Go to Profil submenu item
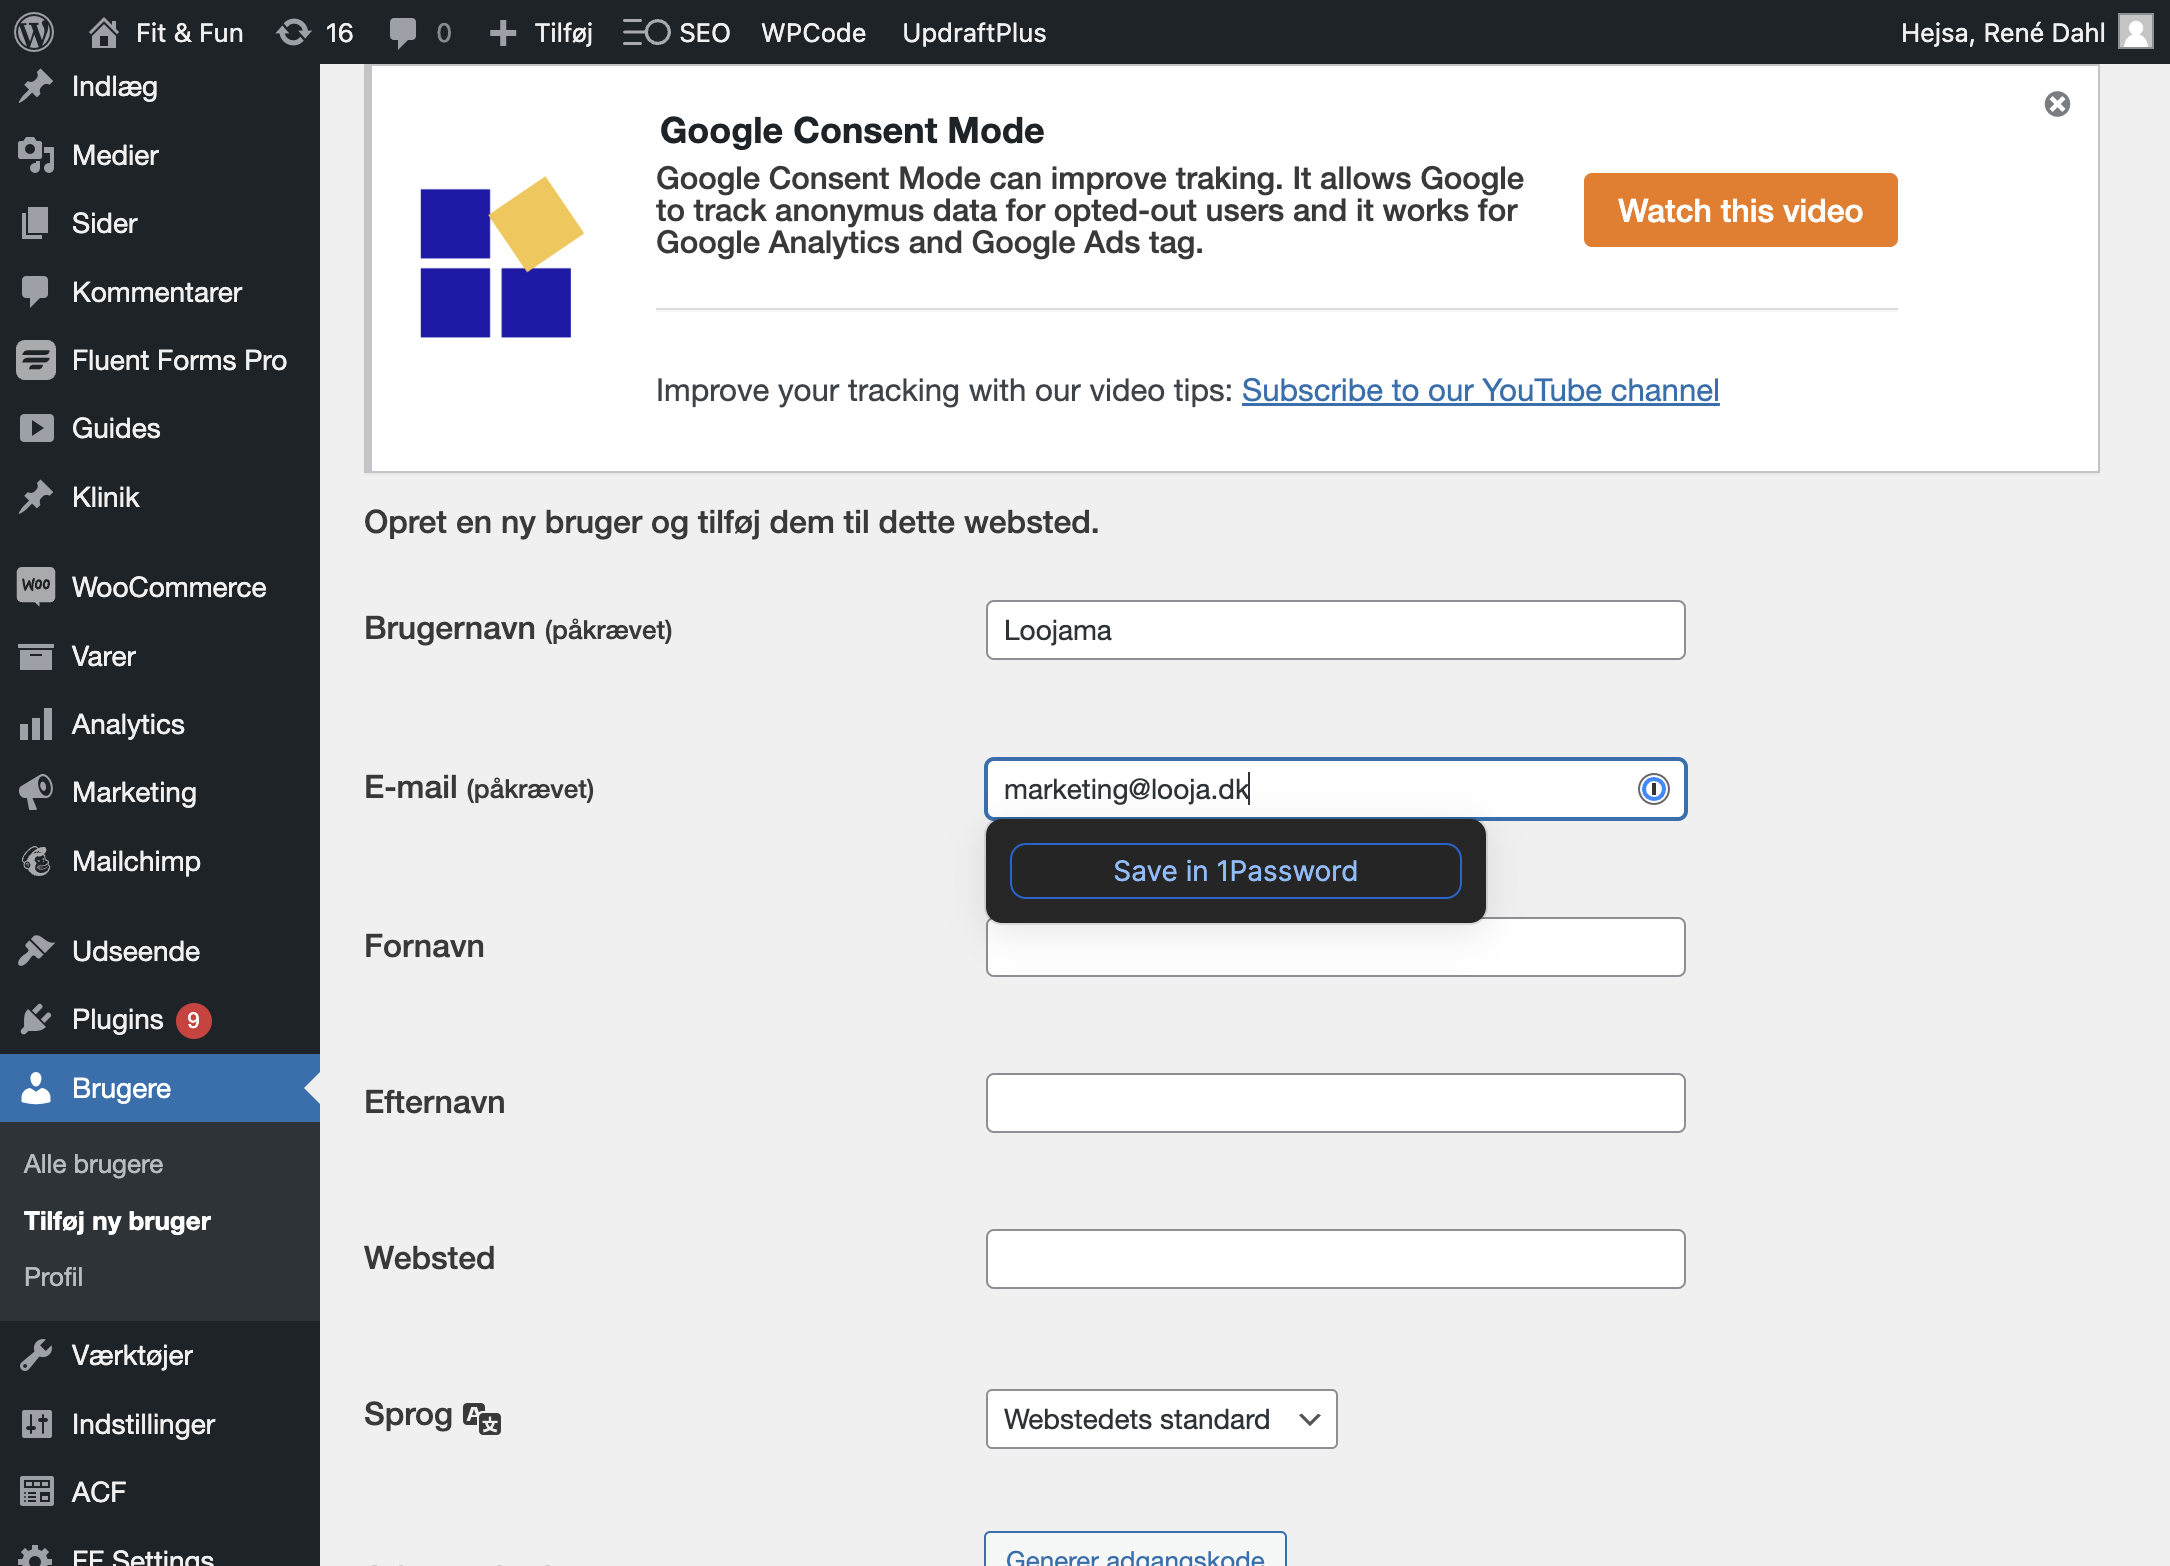 53,1277
